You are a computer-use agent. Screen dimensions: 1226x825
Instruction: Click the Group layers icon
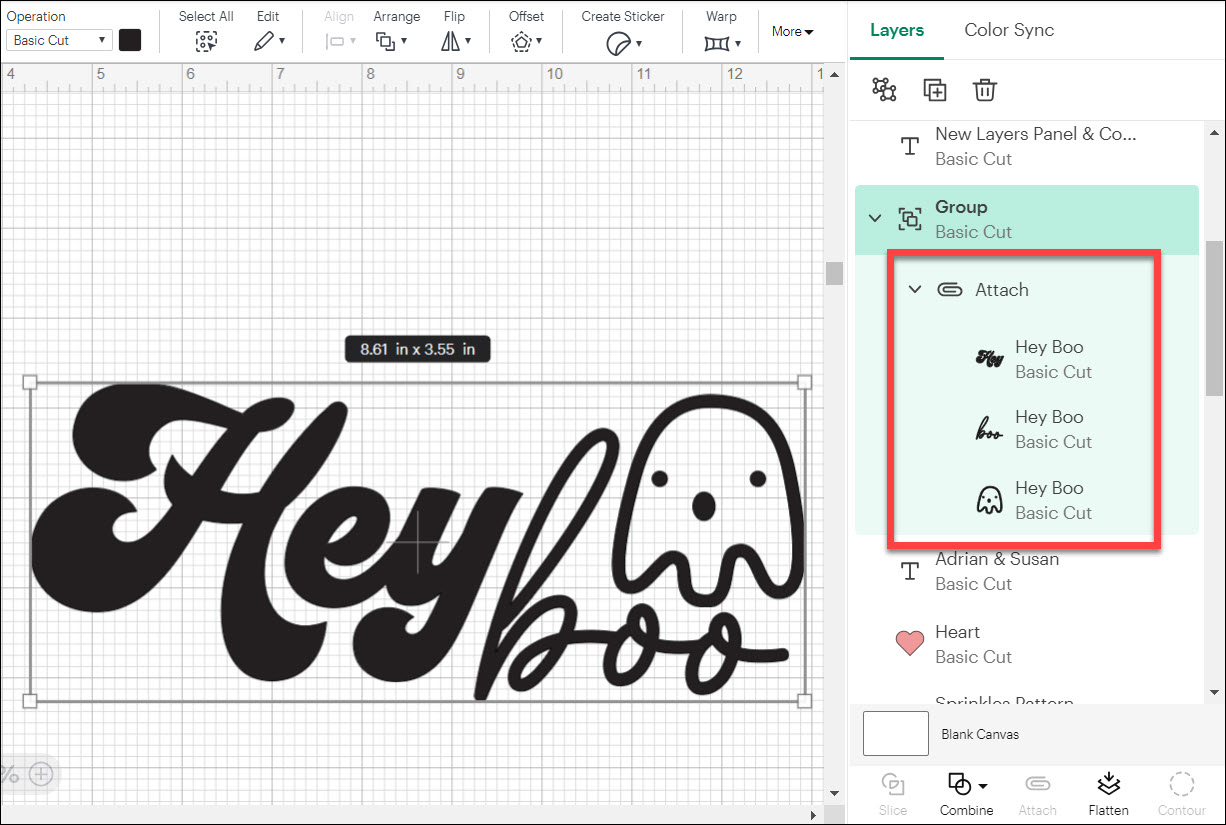pyautogui.click(x=884, y=90)
